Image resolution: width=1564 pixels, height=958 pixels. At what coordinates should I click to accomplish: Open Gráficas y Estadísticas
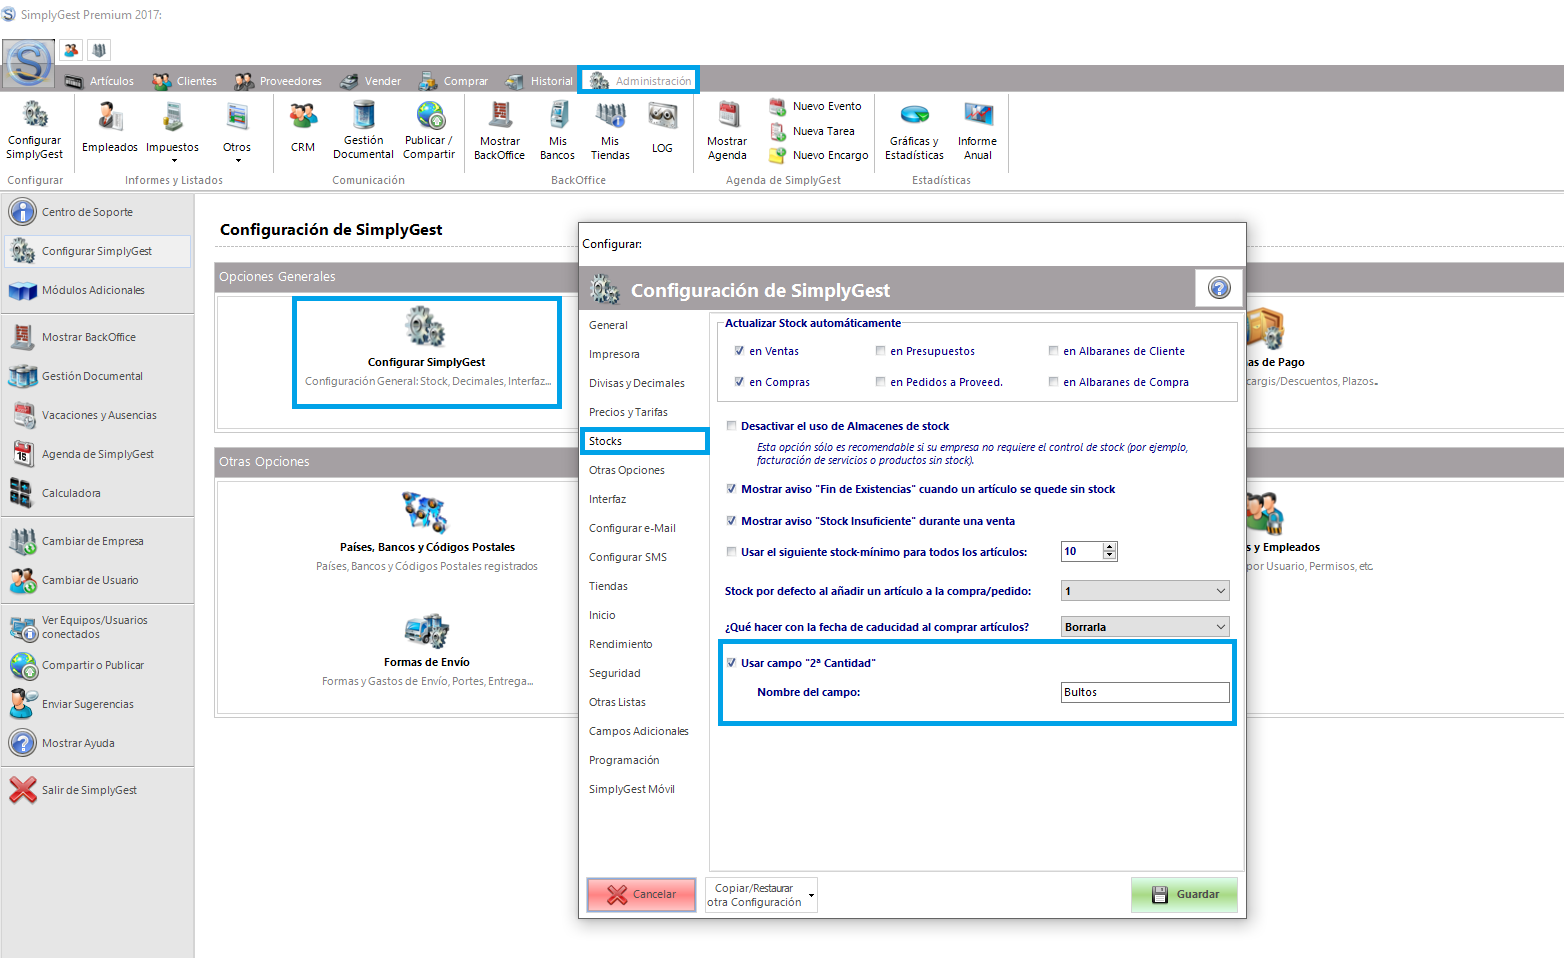coord(914,129)
